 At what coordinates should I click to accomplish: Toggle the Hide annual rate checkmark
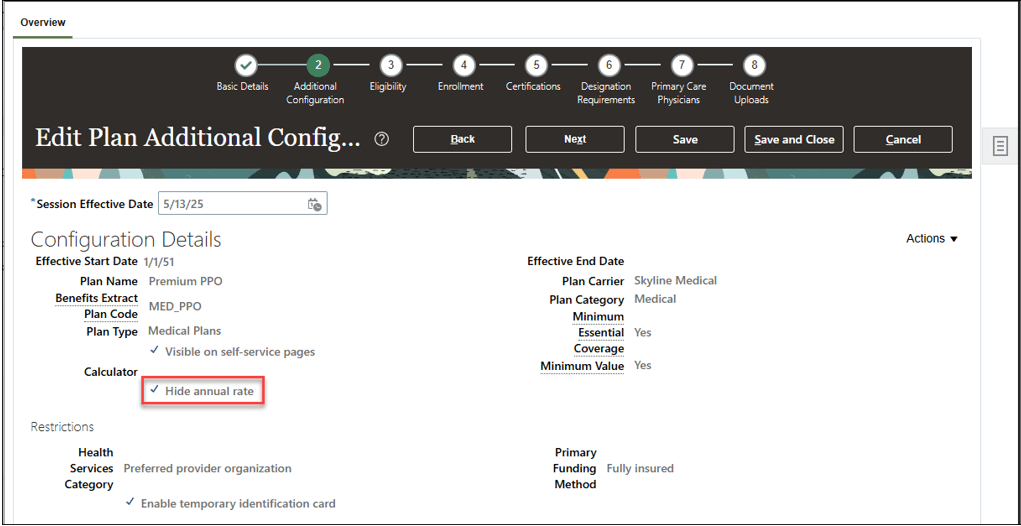pos(154,390)
